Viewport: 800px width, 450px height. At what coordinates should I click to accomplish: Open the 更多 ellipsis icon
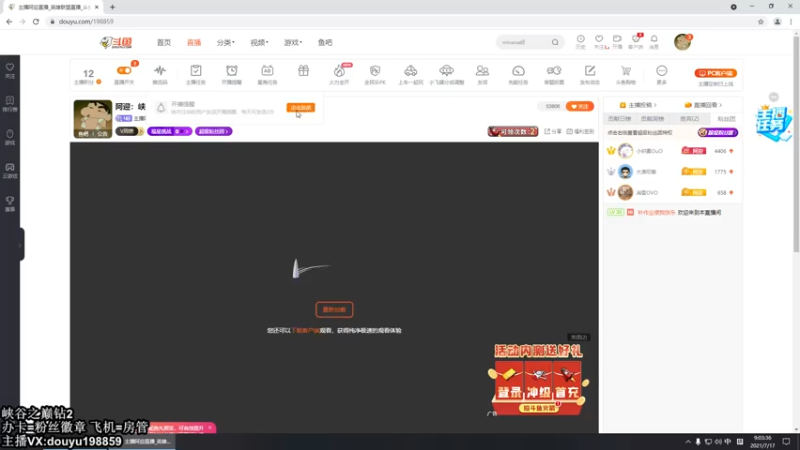click(662, 71)
